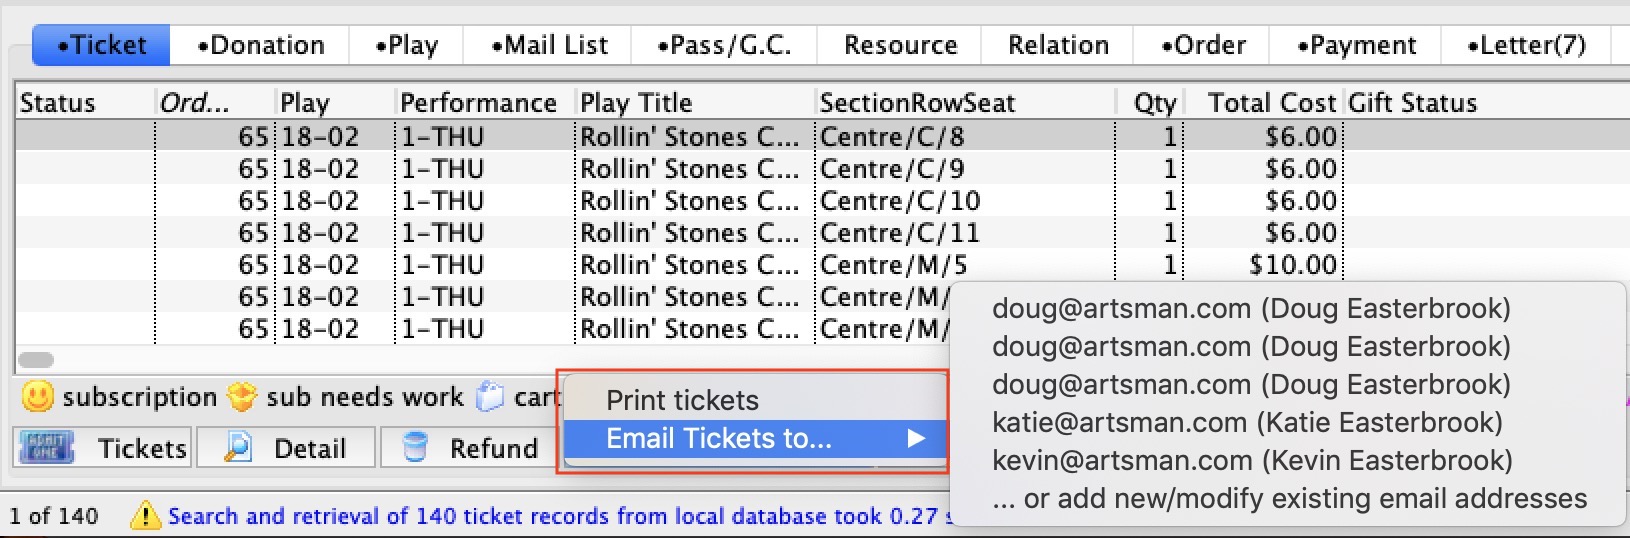Choose katie@artsman.com (Katie Easterbrook) email
1630x538 pixels.
click(x=1247, y=422)
